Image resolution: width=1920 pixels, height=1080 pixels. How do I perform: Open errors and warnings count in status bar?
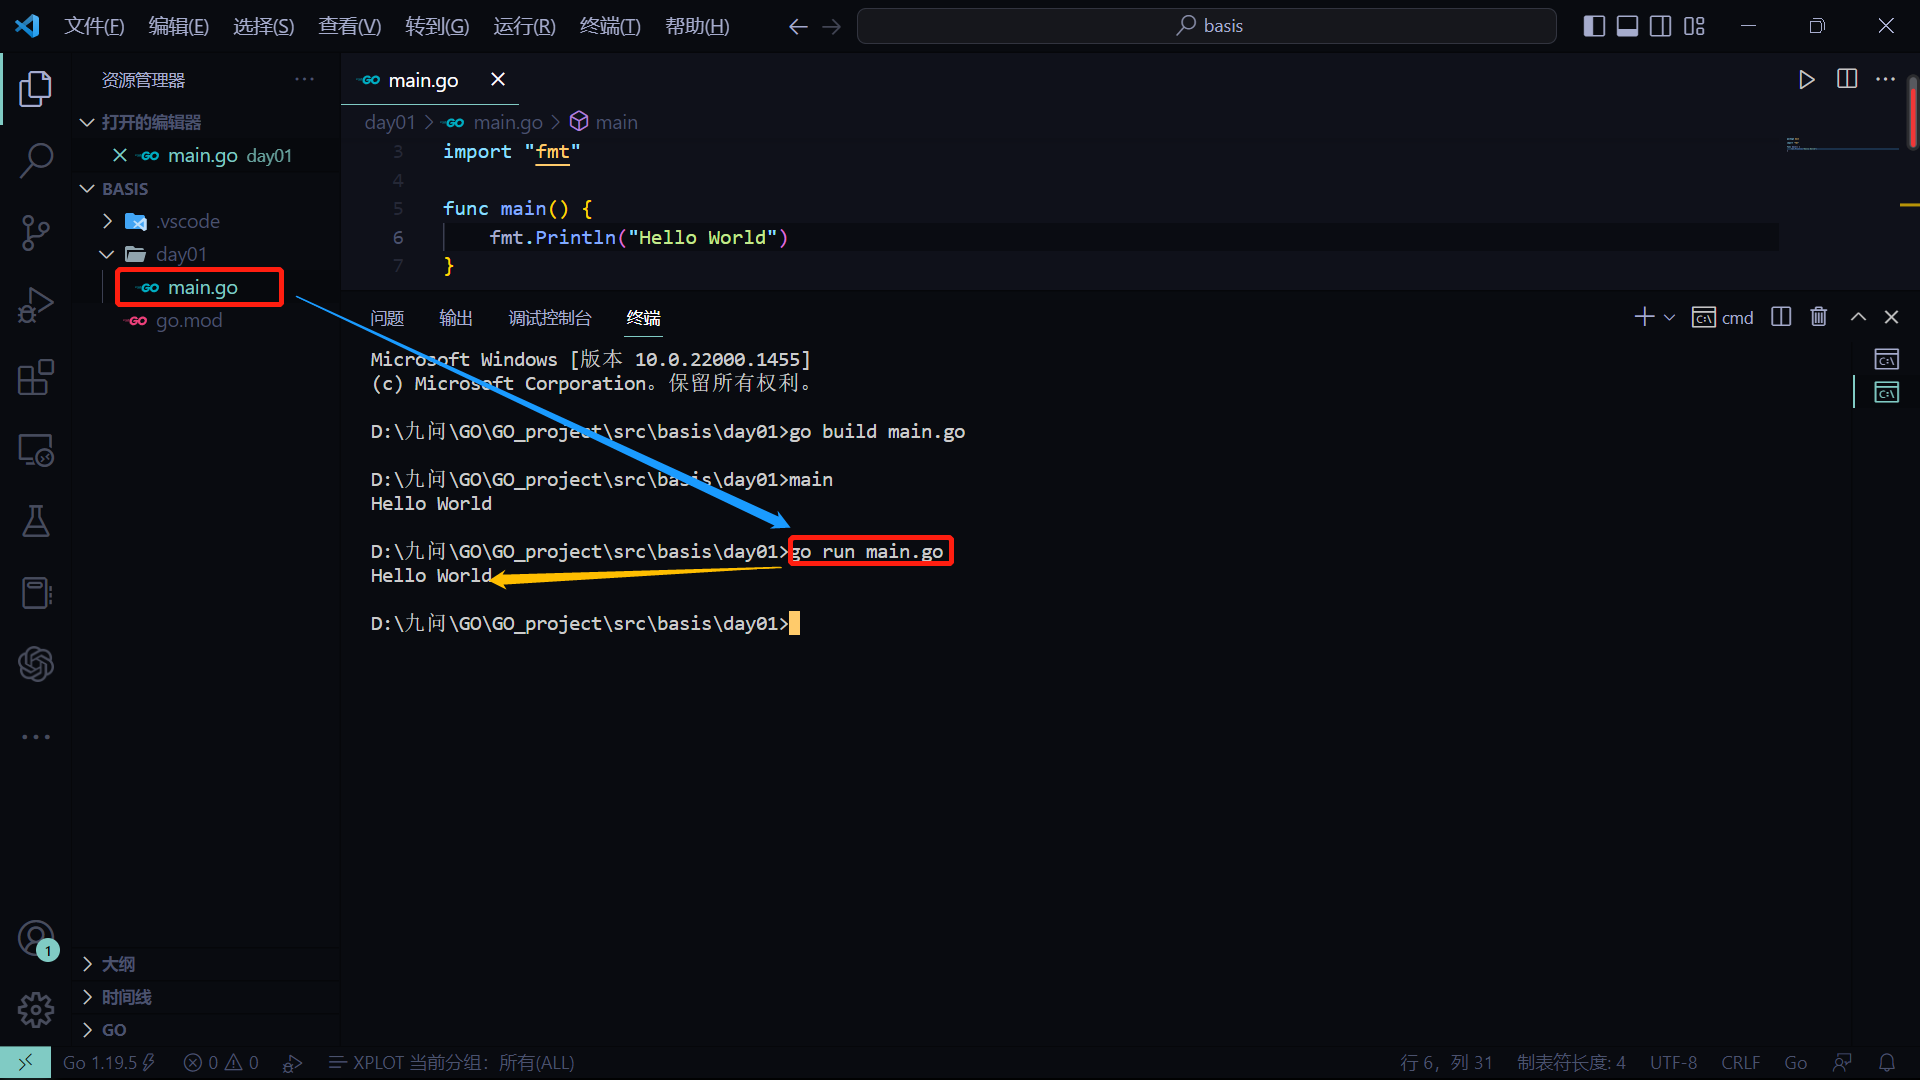tap(221, 1062)
